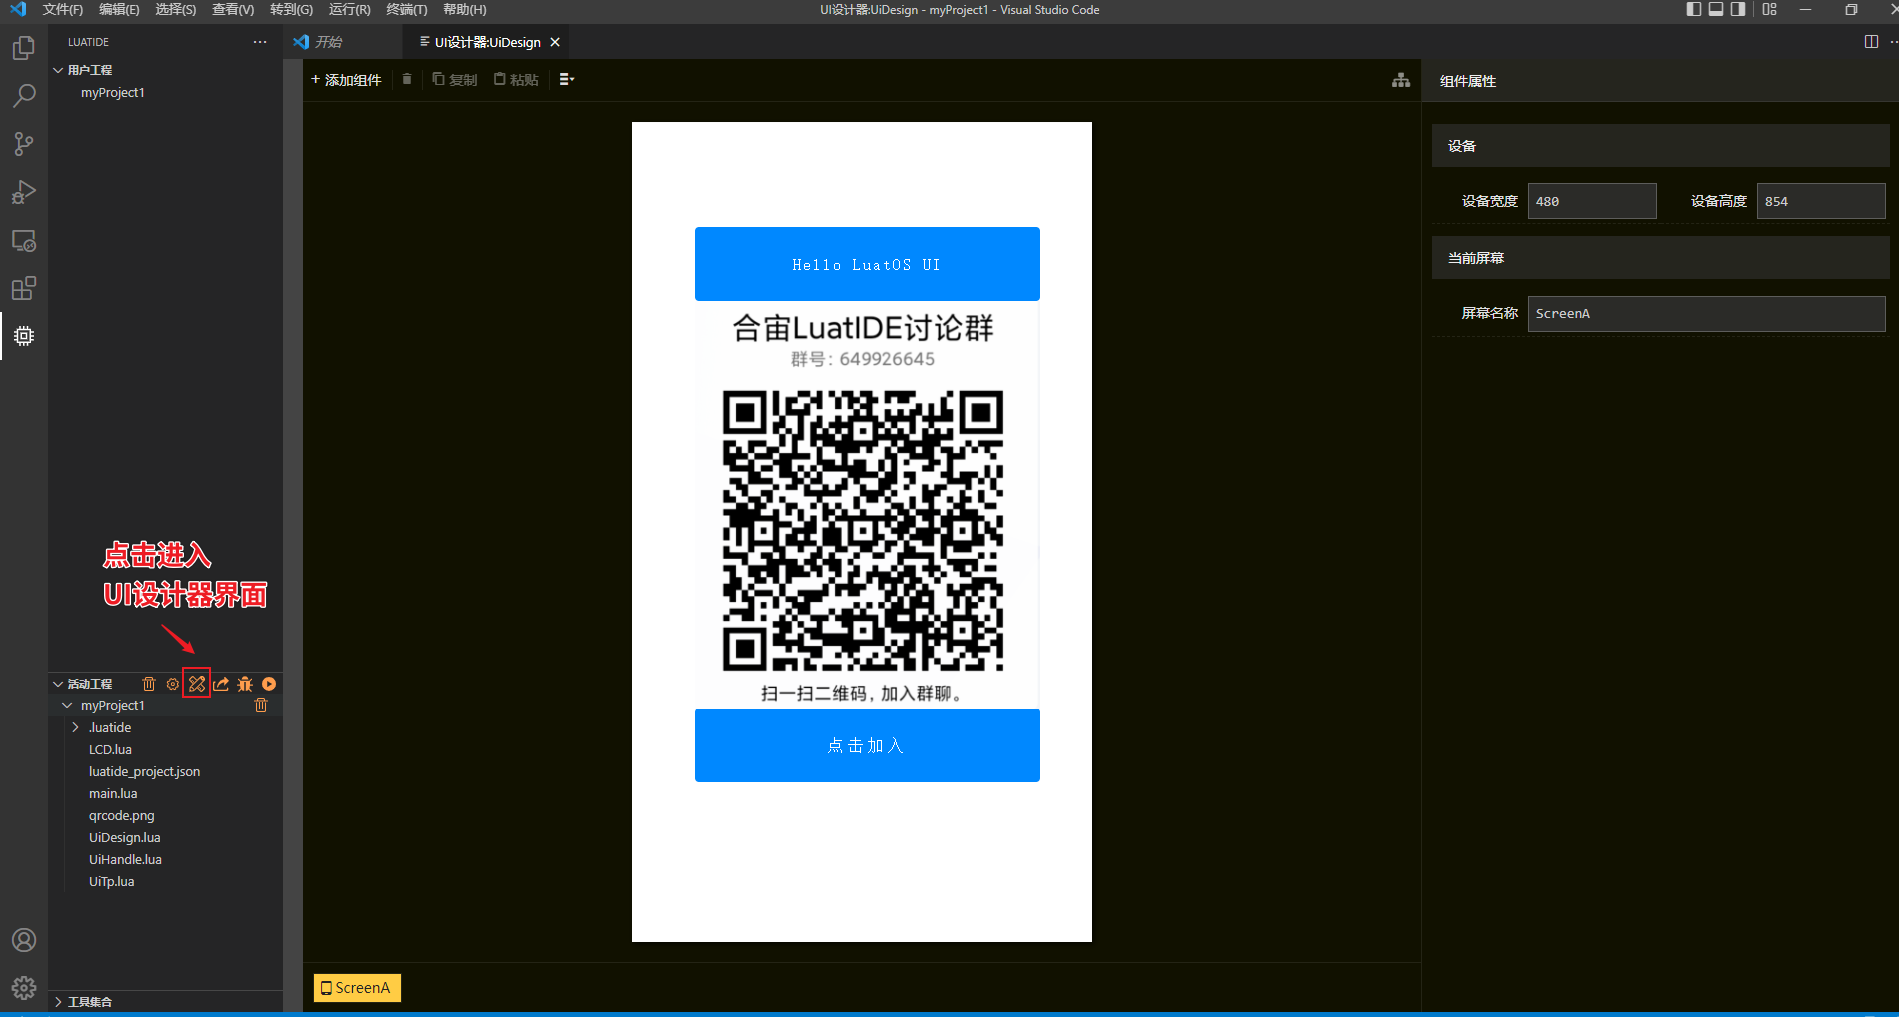Click the active project export arrow icon

click(221, 684)
